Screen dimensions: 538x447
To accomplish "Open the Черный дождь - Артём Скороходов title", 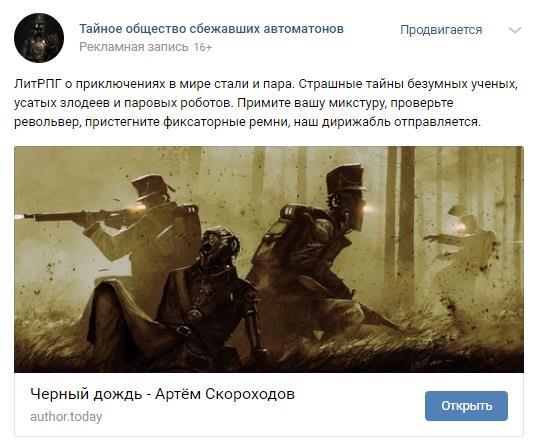I will (x=163, y=394).
